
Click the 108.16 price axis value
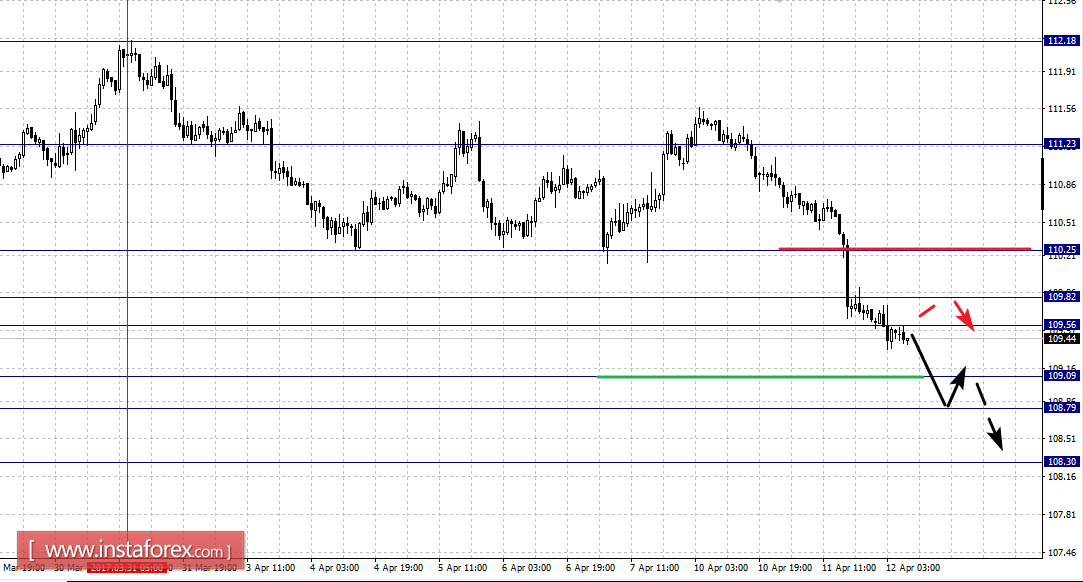[1062, 477]
